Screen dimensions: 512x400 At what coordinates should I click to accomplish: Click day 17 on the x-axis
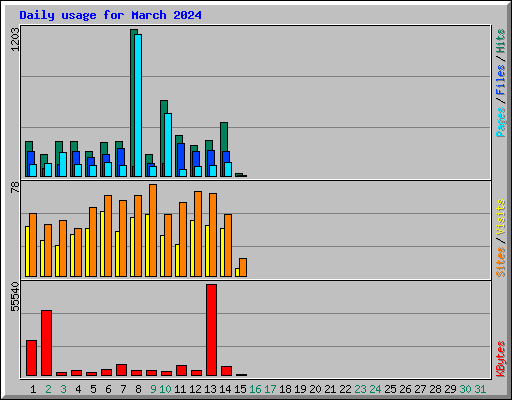[270, 389]
